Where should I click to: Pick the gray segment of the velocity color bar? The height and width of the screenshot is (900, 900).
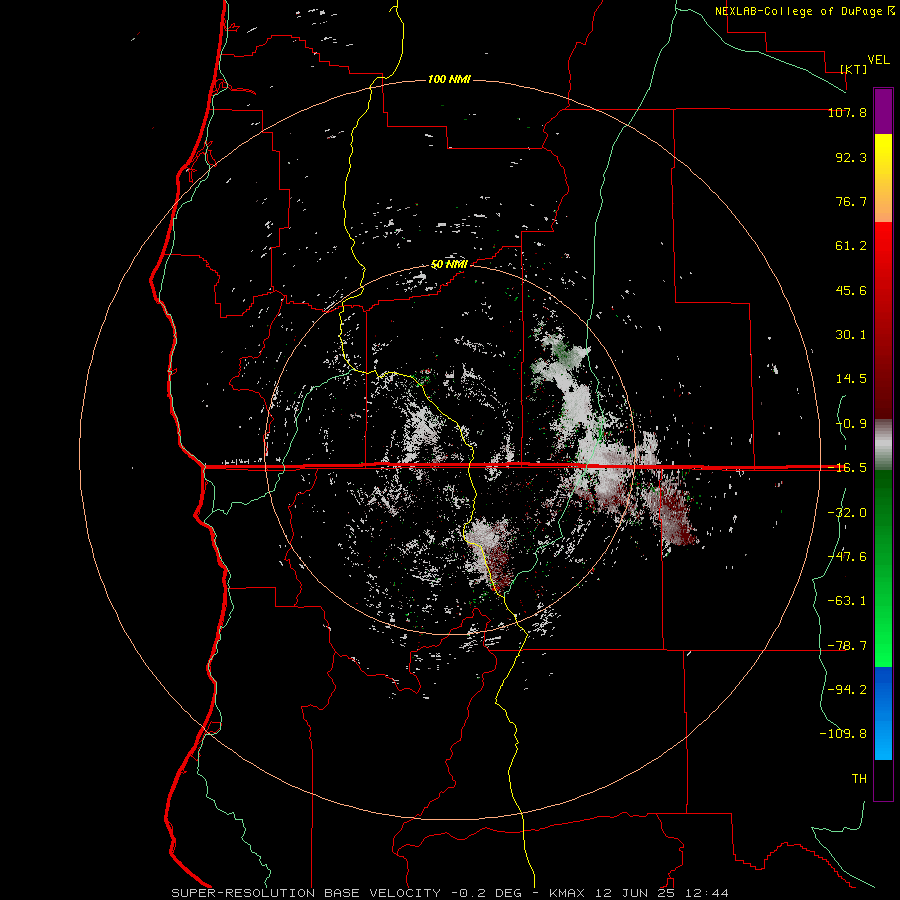point(883,445)
